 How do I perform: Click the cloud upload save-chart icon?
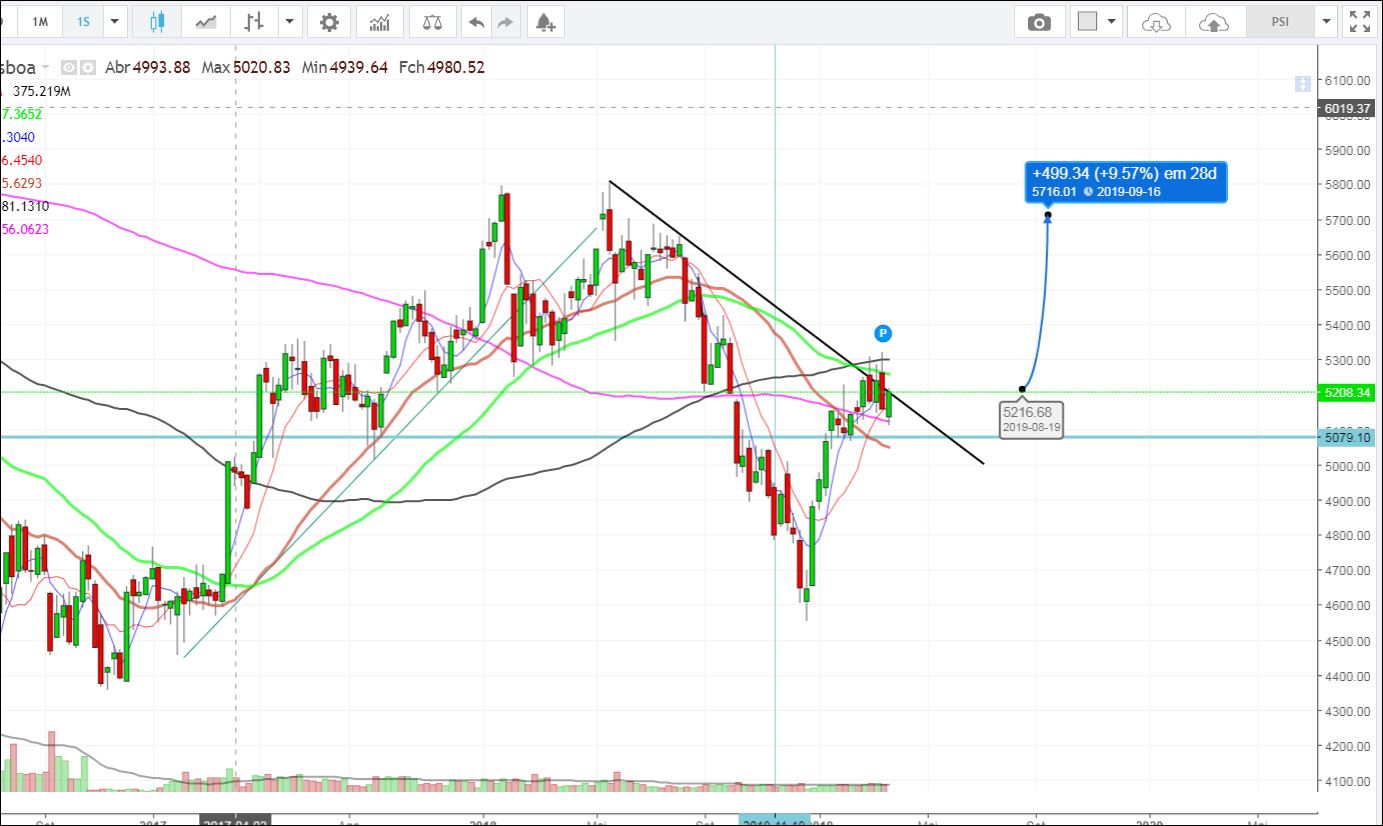pyautogui.click(x=1214, y=21)
